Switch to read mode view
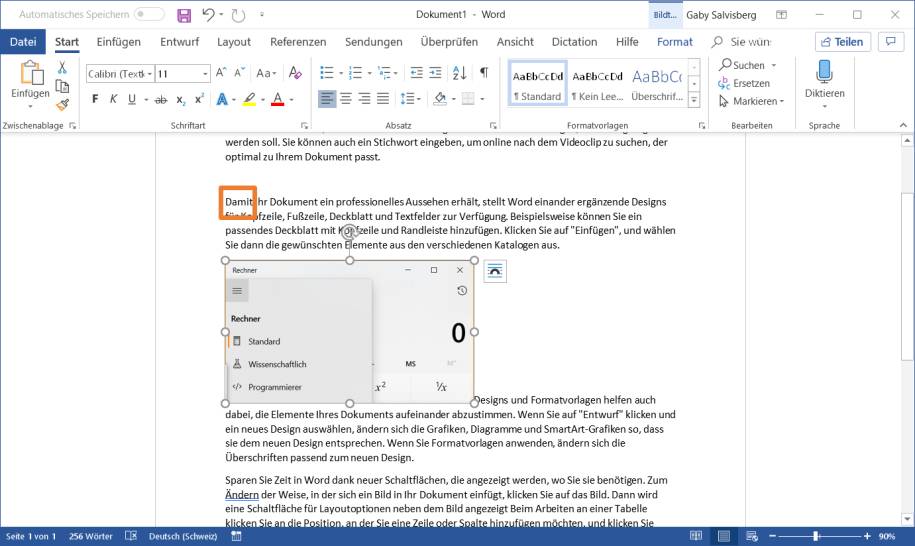The height and width of the screenshot is (546, 915). 696,536
